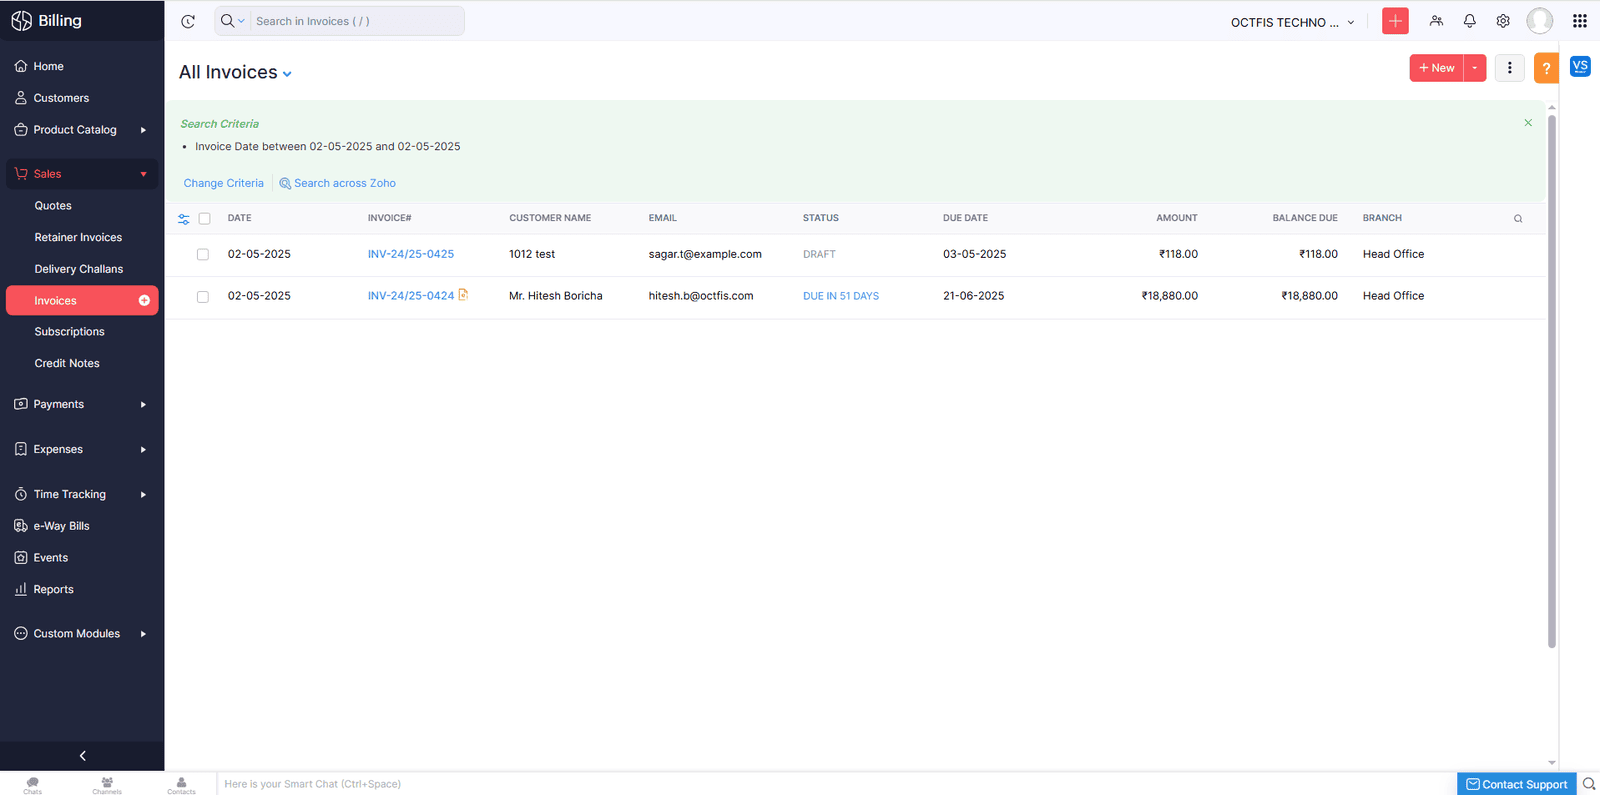Open the OCTFIS TECHNO organization dropdown
The height and width of the screenshot is (795, 1600).
click(1292, 22)
